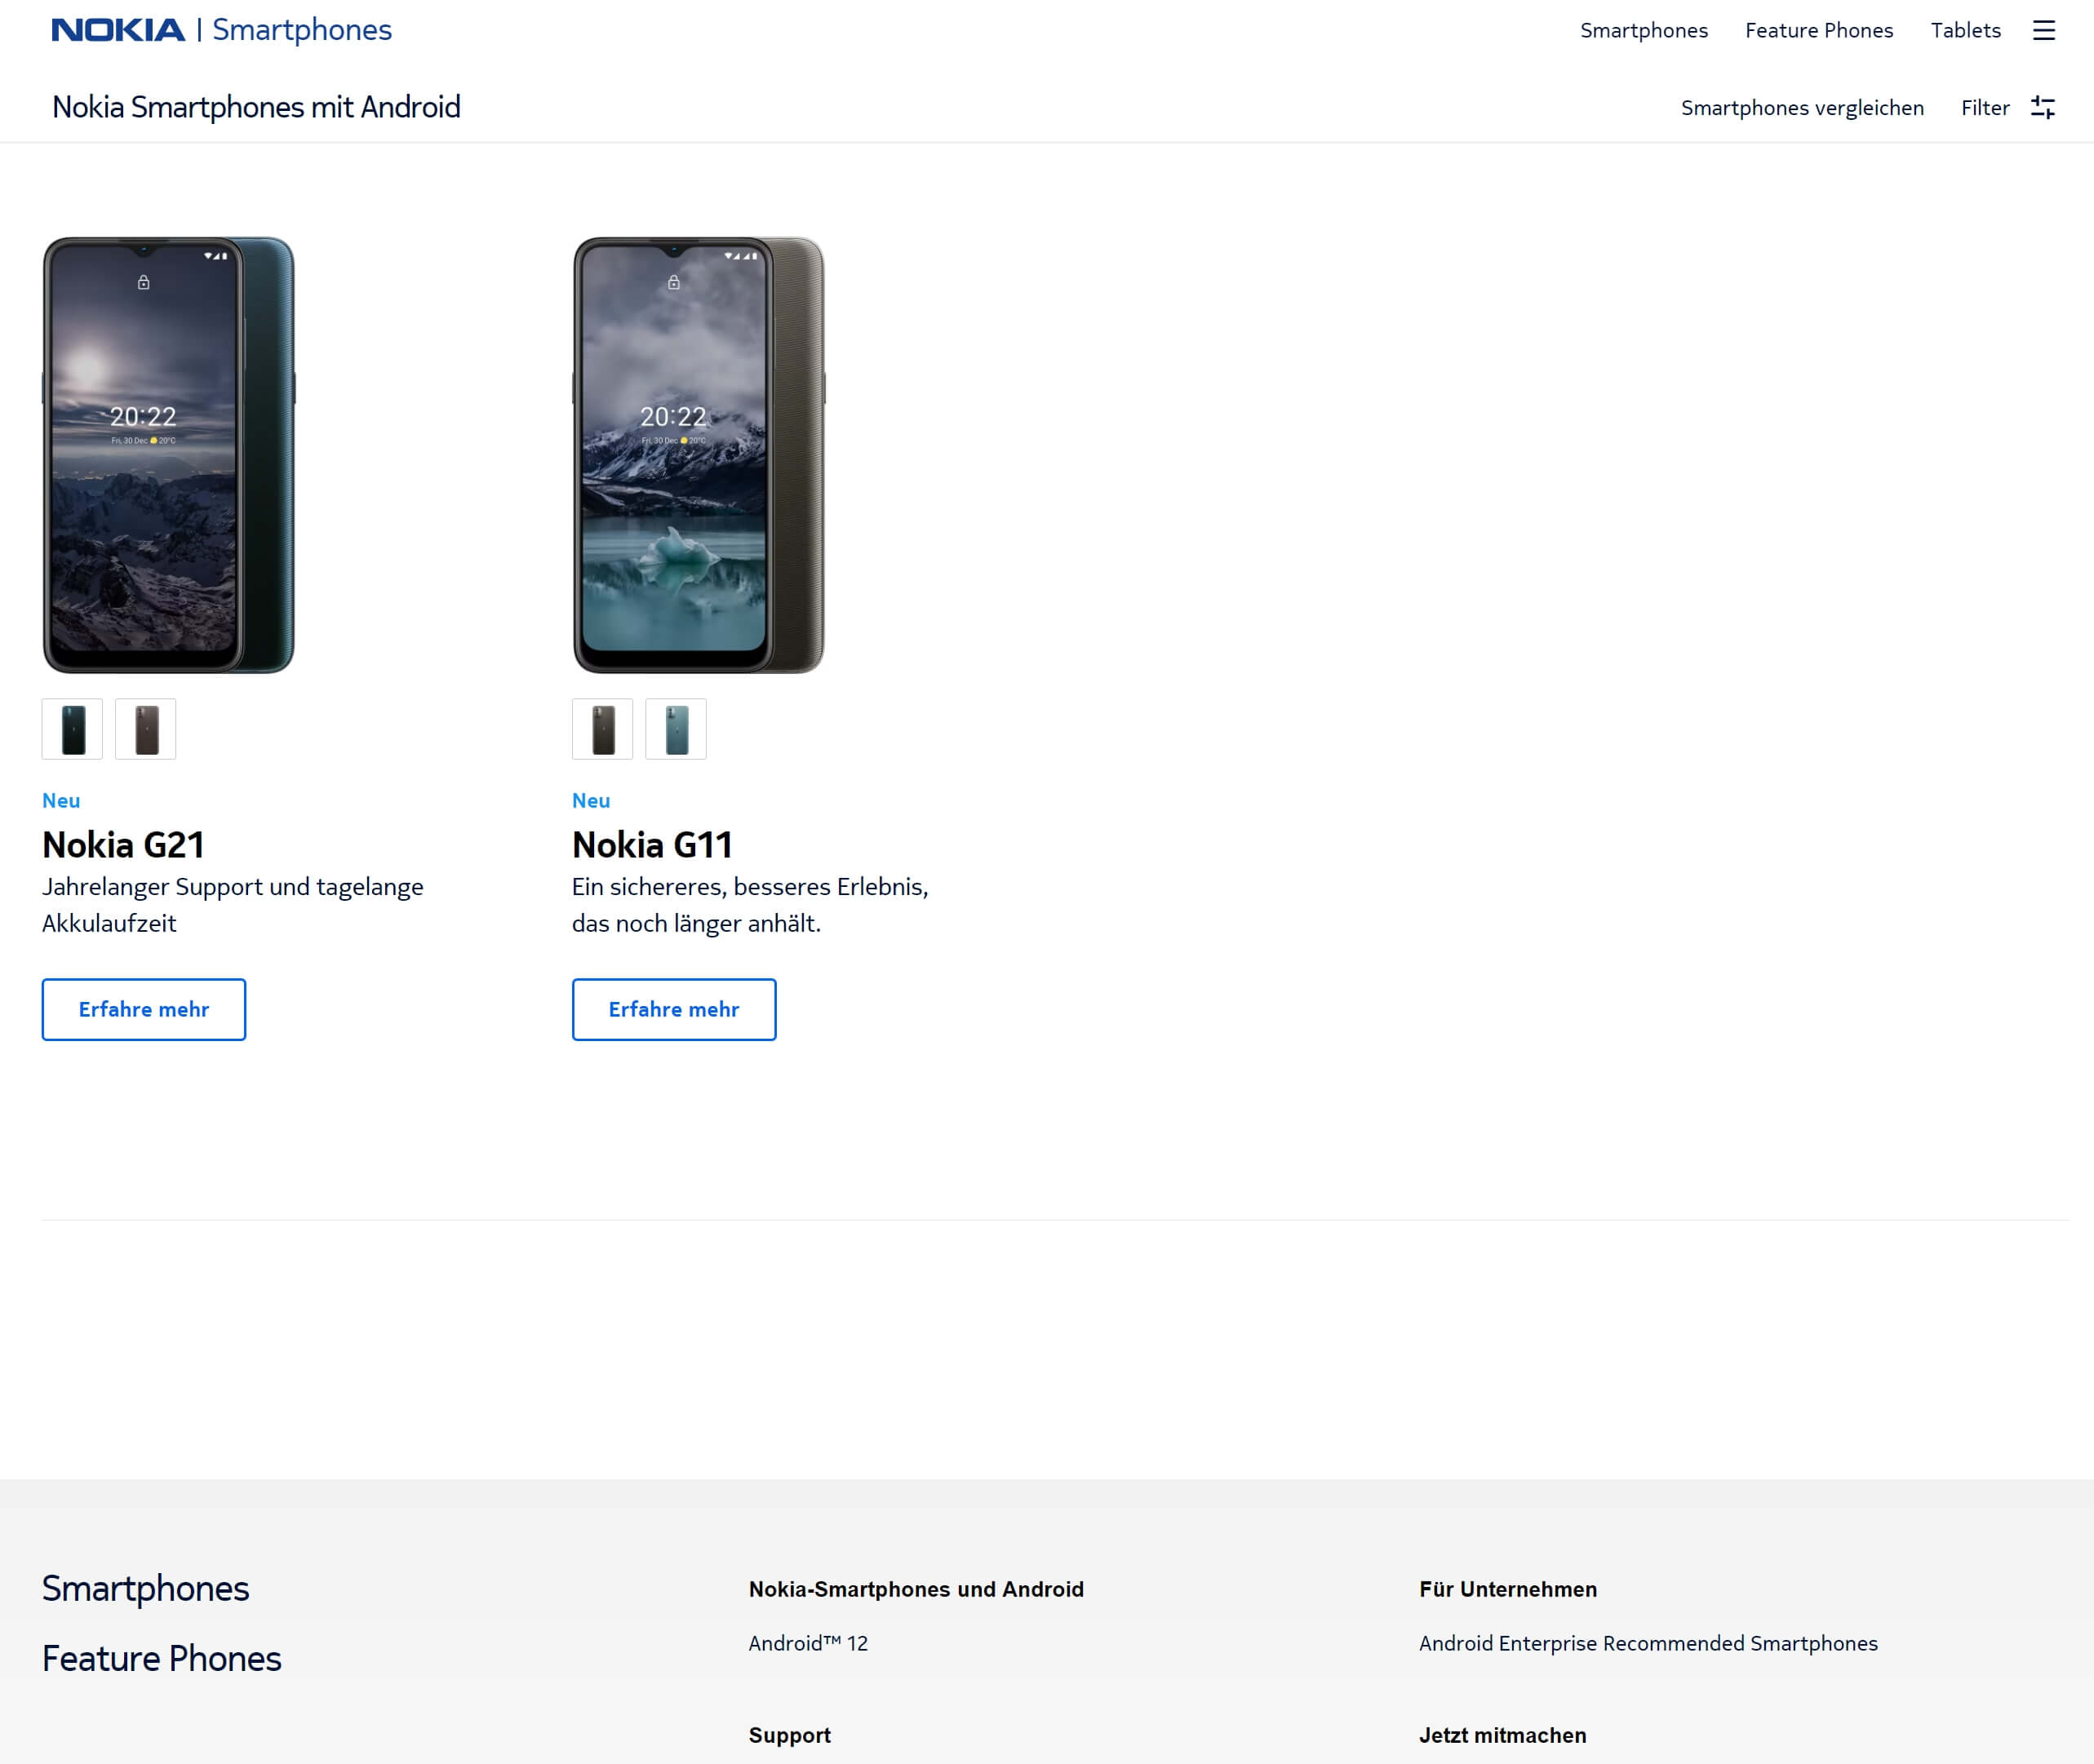Viewport: 2094px width, 1764px height.
Task: Select the blue color swatch for Nokia G21
Action: (71, 729)
